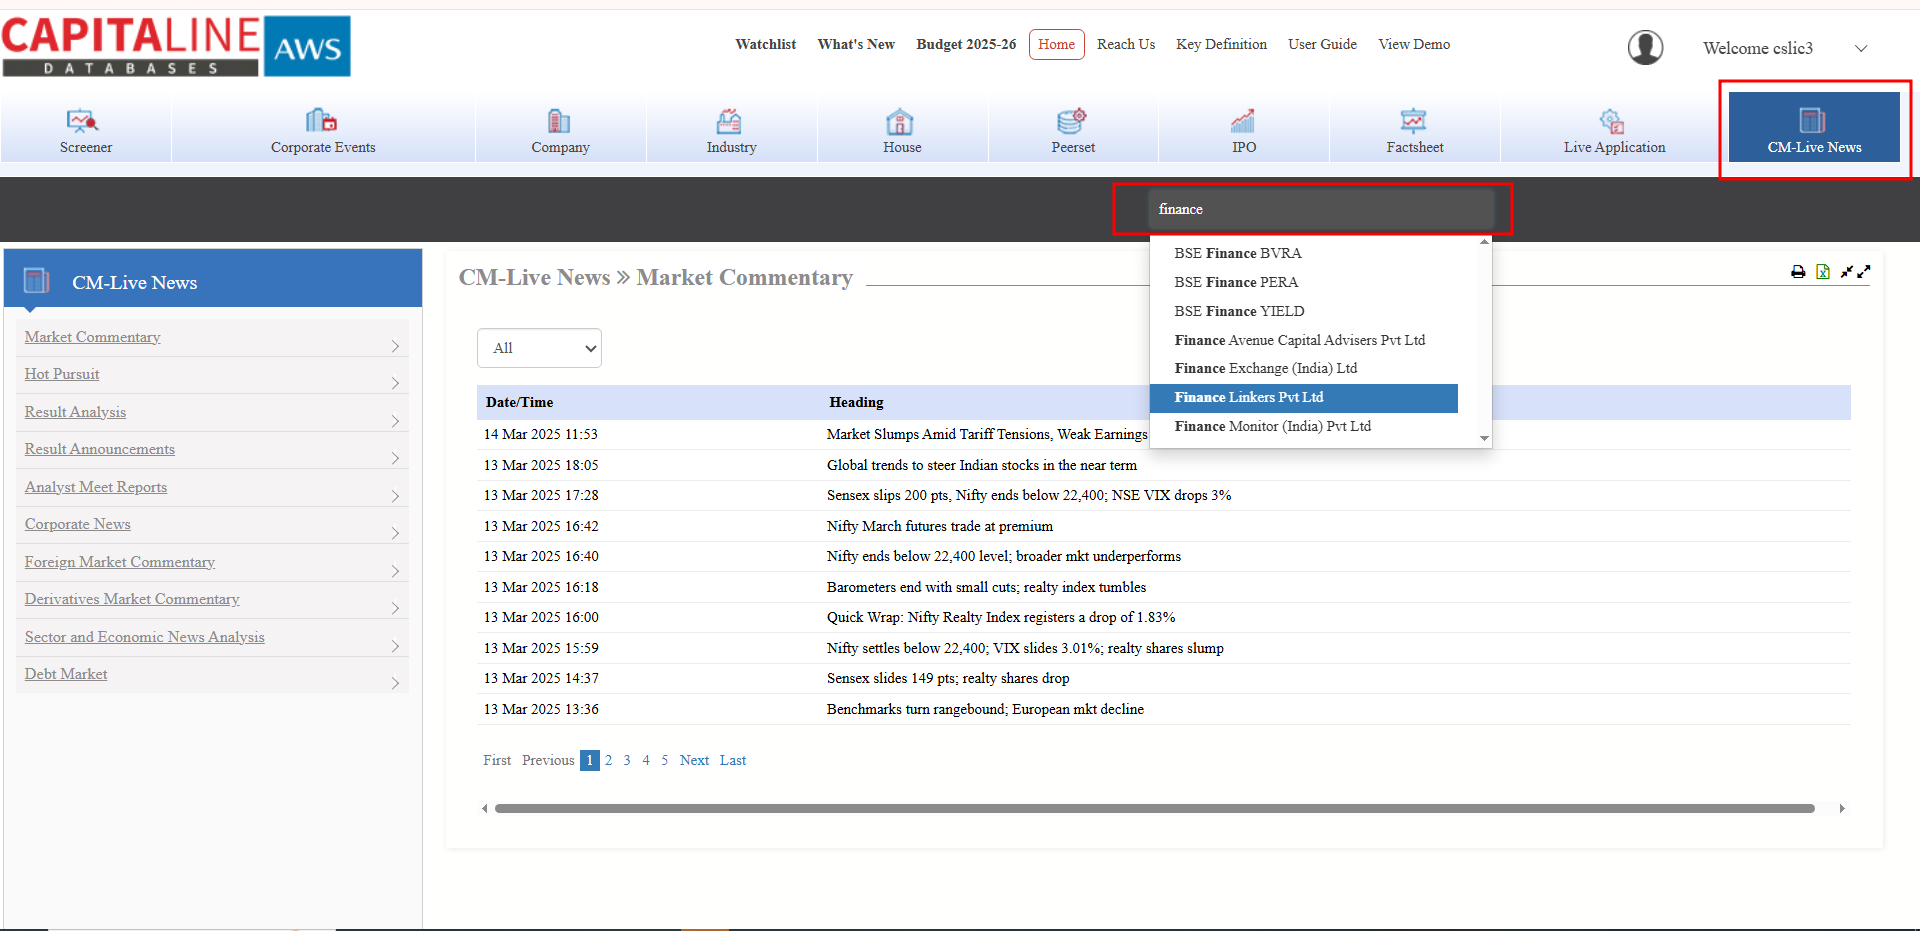1920x931 pixels.
Task: Export news list using the Excel icon
Action: click(x=1823, y=272)
